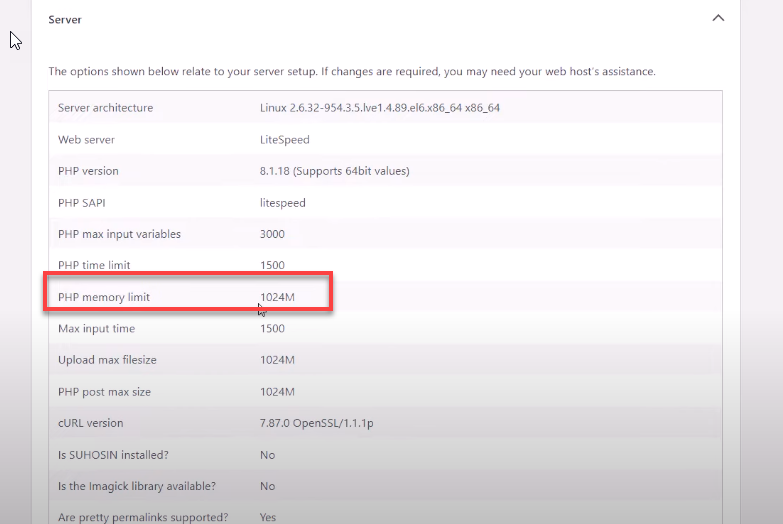The width and height of the screenshot is (783, 524).
Task: Click the PHP time limit label
Action: (x=94, y=265)
